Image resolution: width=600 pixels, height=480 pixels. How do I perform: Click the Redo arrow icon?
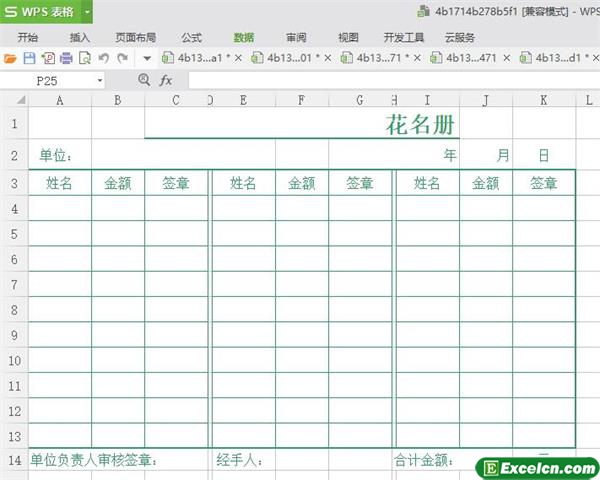121,58
